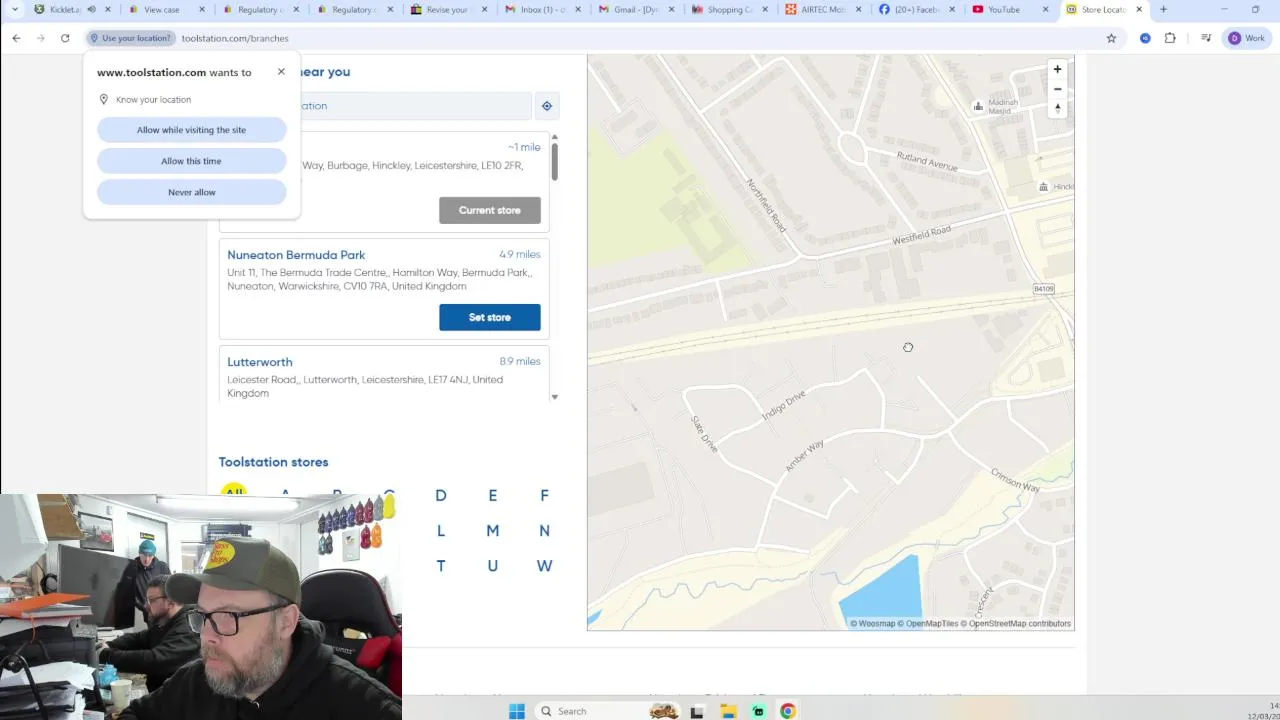Open a new browser tab
1280x720 pixels.
tap(1163, 9)
